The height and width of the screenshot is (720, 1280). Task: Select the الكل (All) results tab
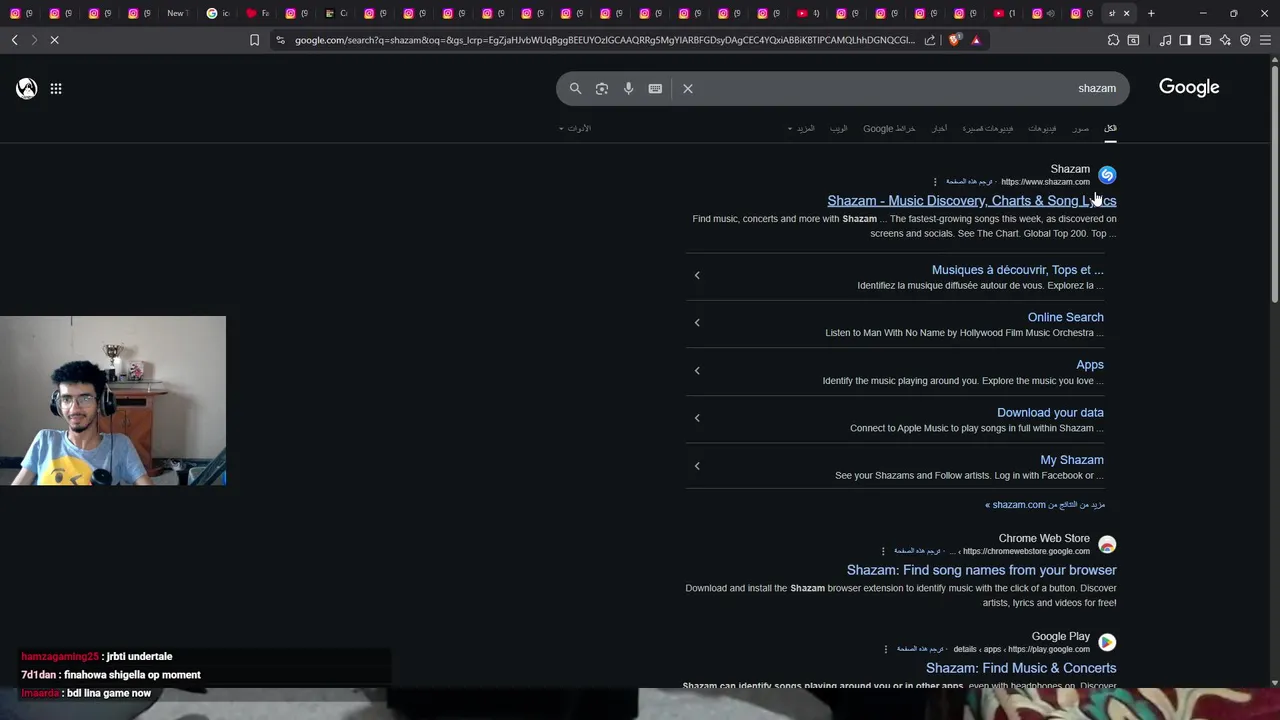pyautogui.click(x=1110, y=128)
